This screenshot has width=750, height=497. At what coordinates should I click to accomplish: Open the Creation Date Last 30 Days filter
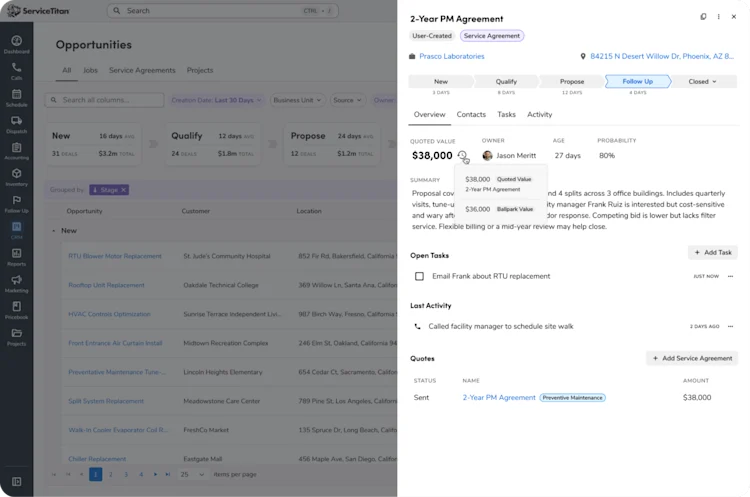point(216,100)
